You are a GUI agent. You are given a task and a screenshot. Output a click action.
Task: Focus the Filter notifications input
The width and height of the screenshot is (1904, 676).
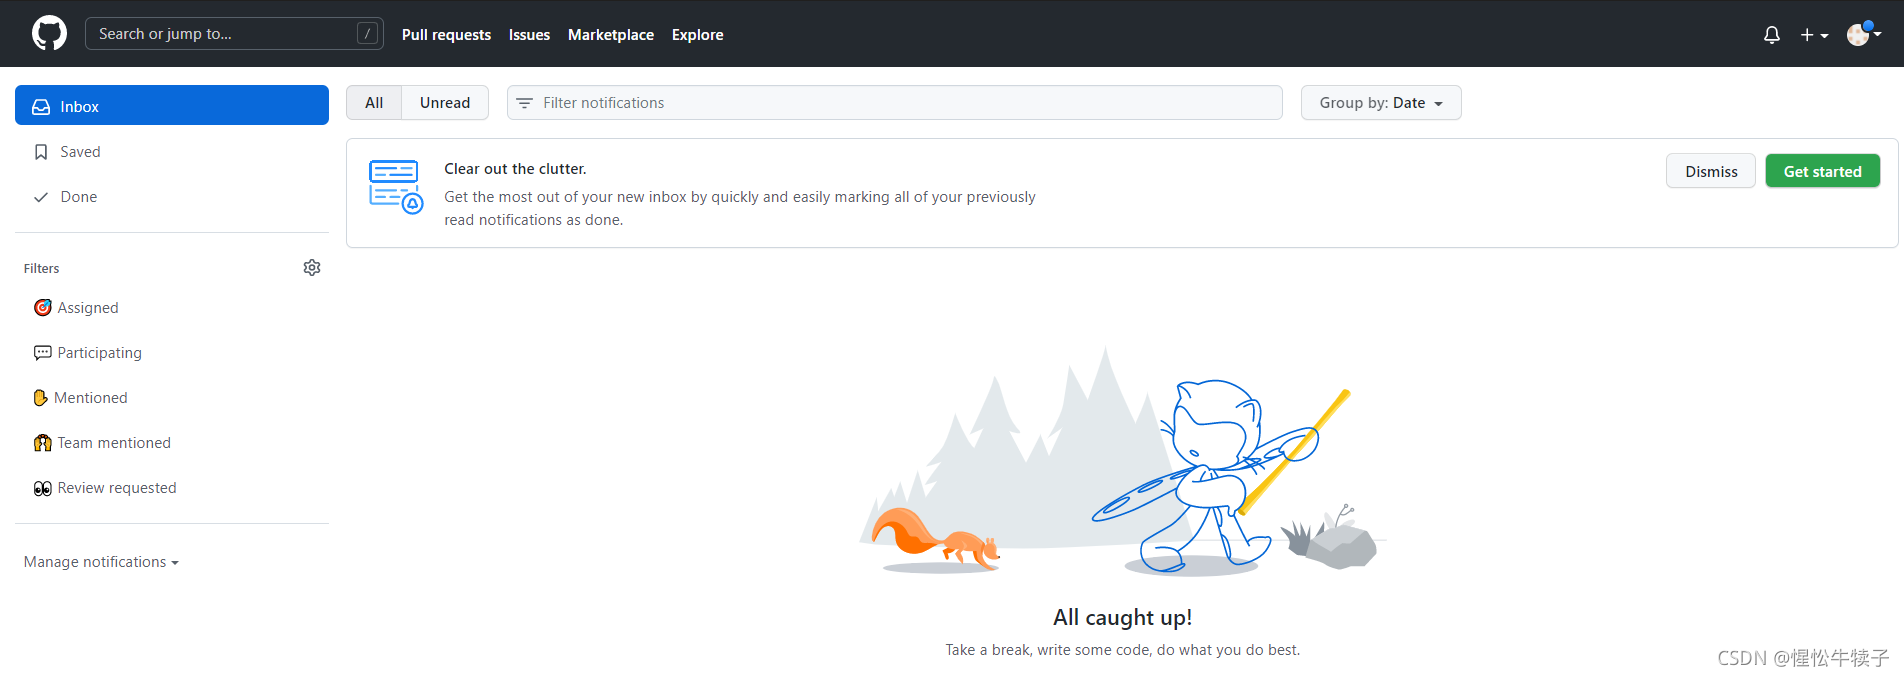coord(895,103)
